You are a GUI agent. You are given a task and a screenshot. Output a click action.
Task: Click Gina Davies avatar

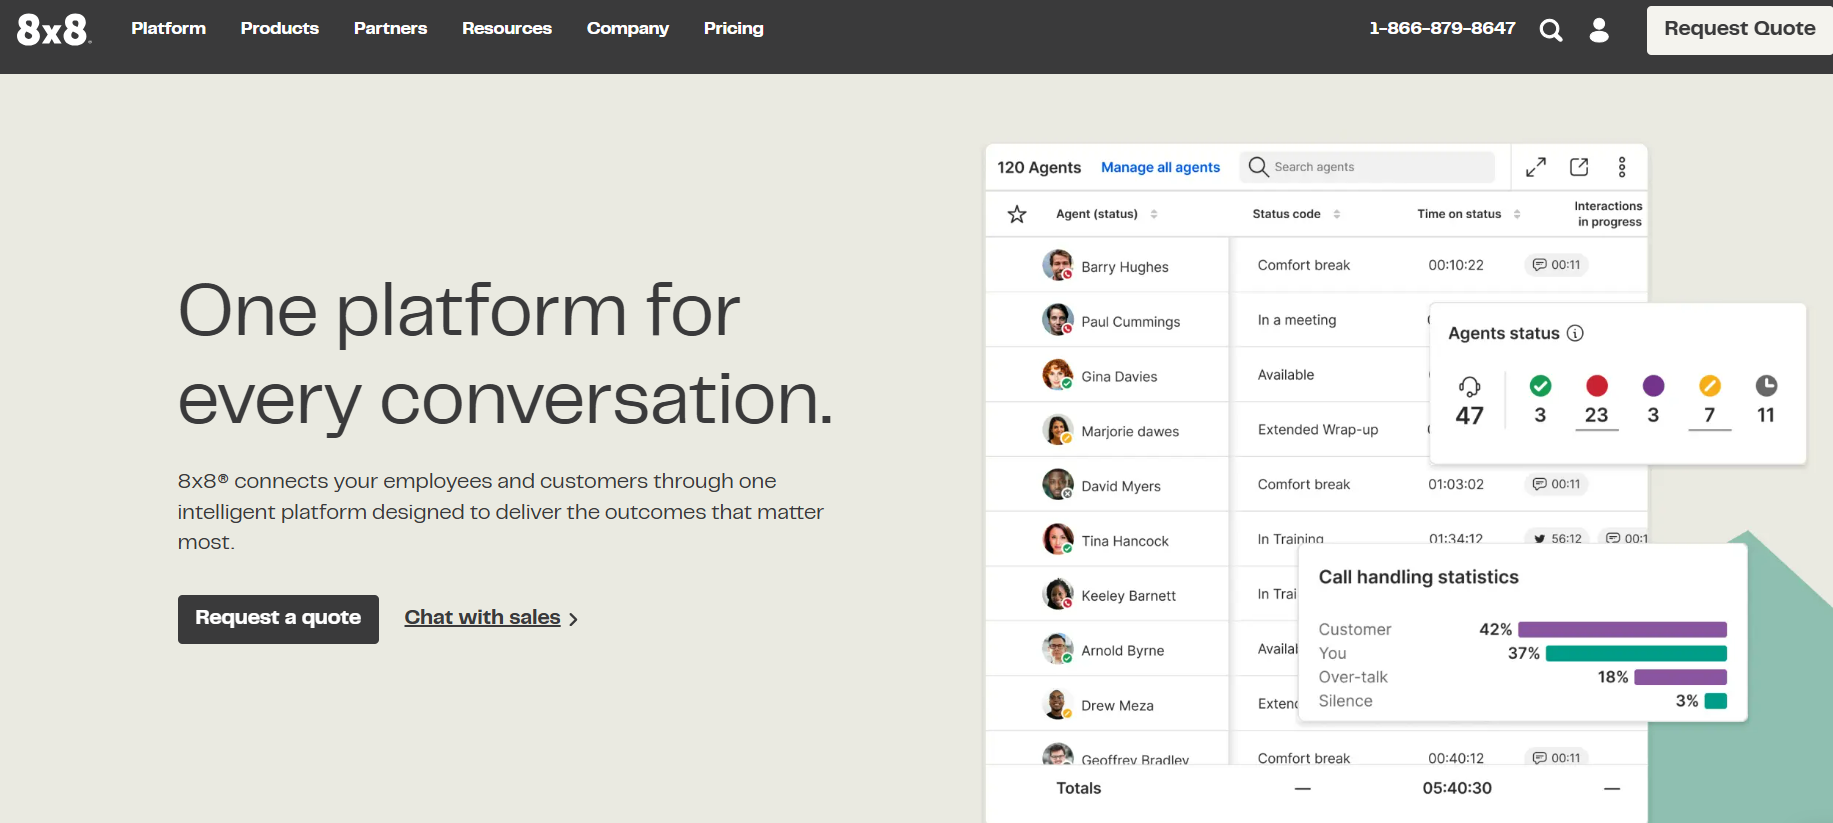coord(1058,375)
